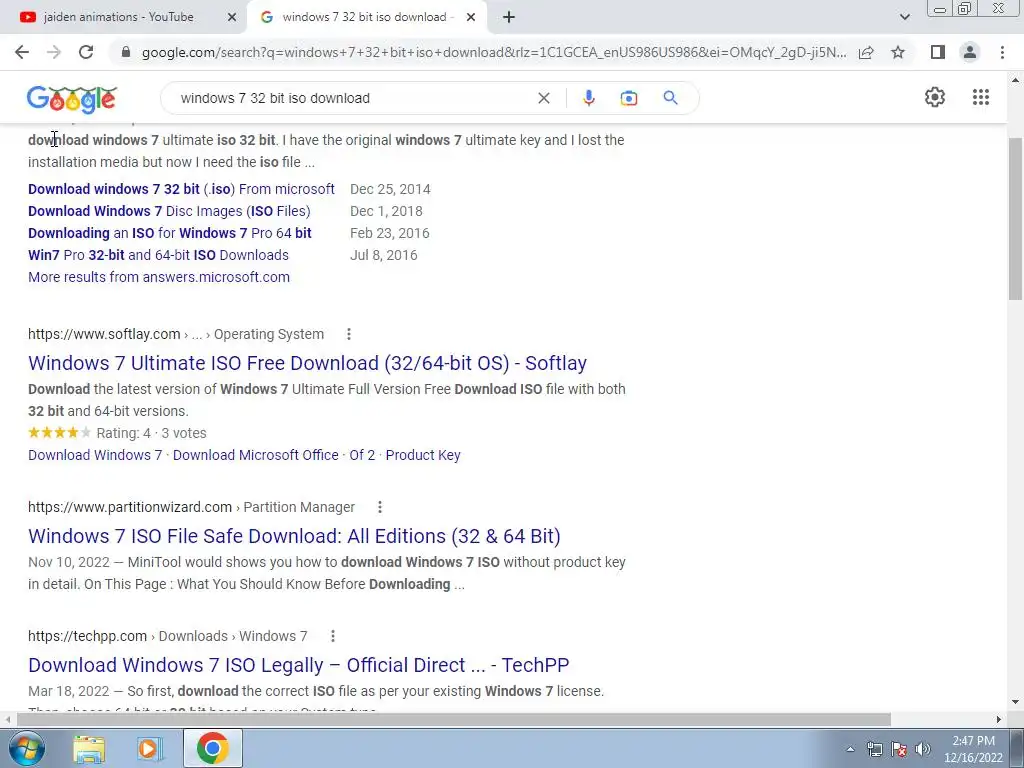Click More results from answers.microsoft.com
The height and width of the screenshot is (768, 1024).
click(159, 277)
